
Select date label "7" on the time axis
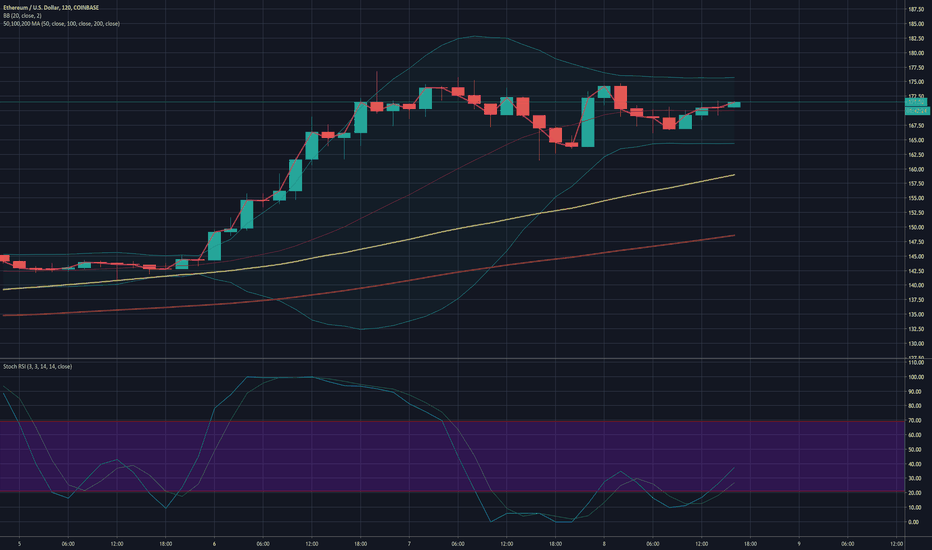409,544
